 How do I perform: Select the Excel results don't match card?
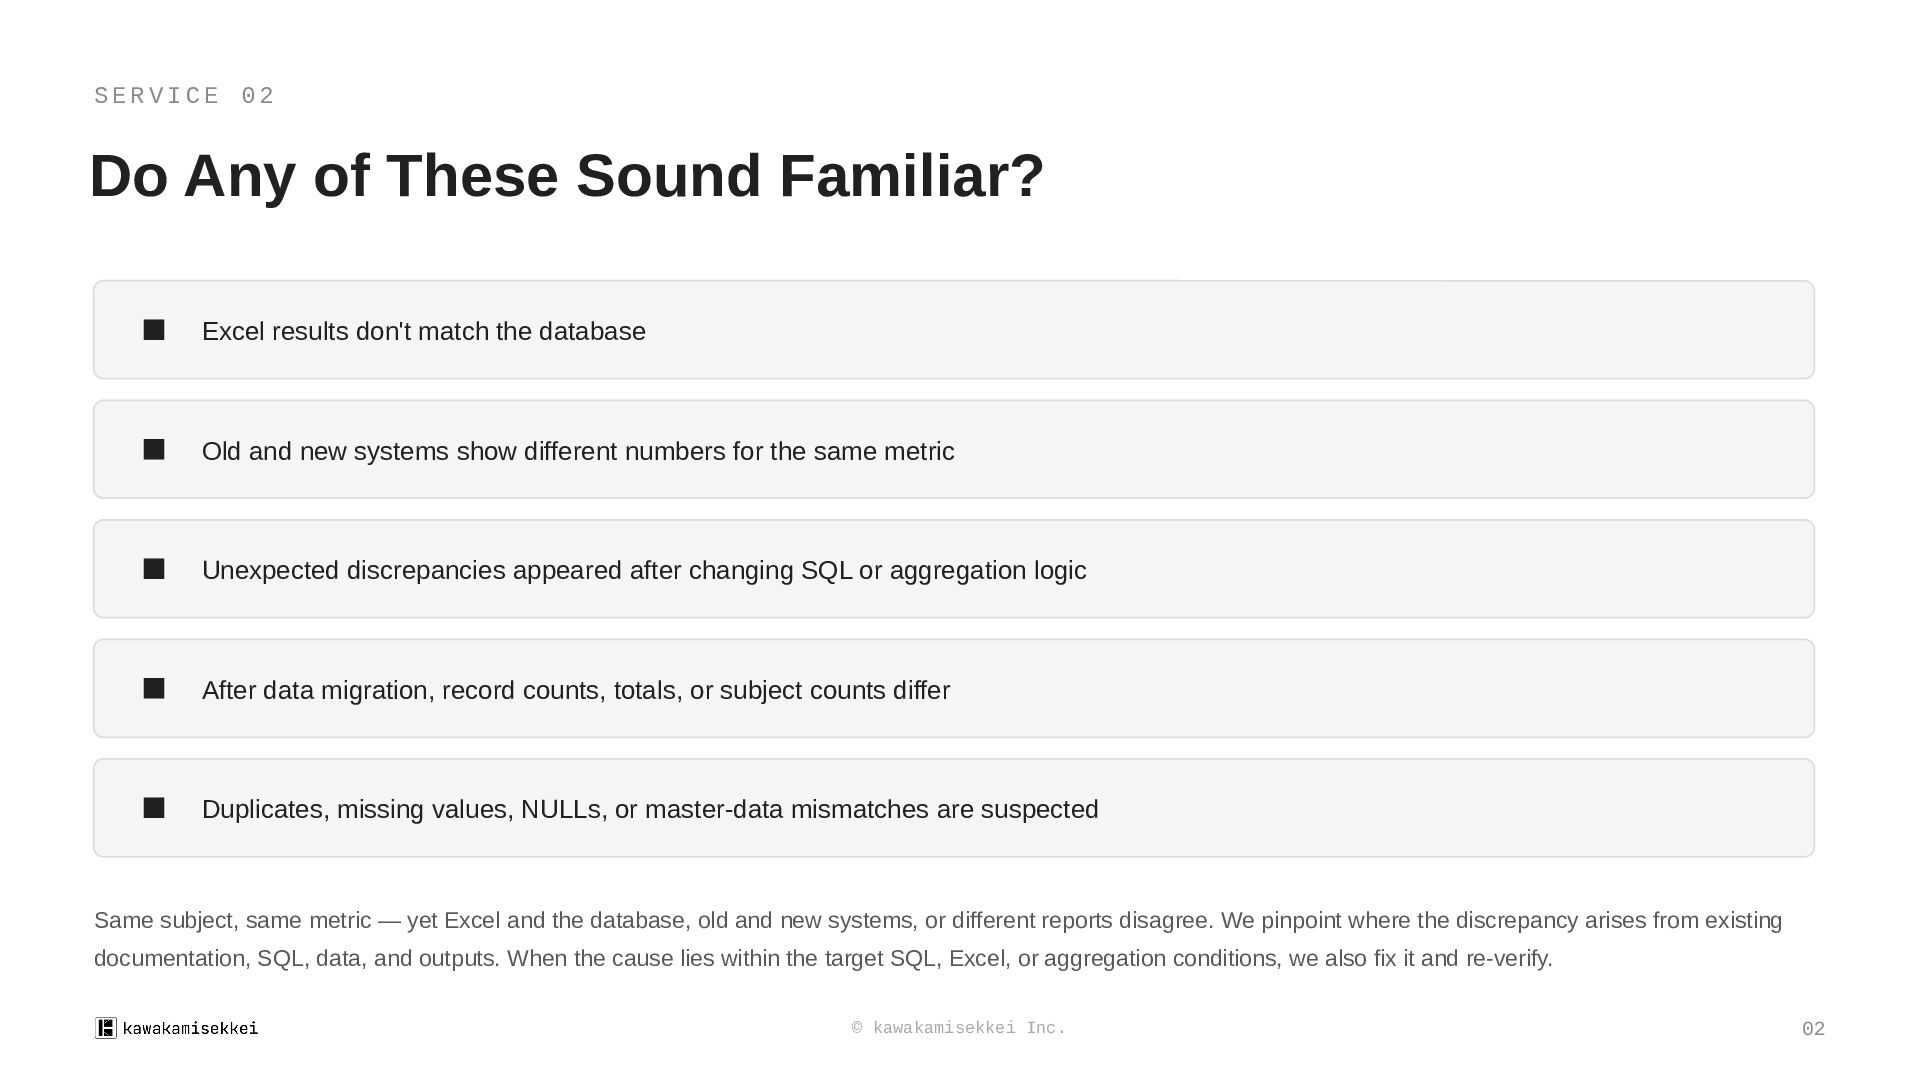(x=954, y=330)
